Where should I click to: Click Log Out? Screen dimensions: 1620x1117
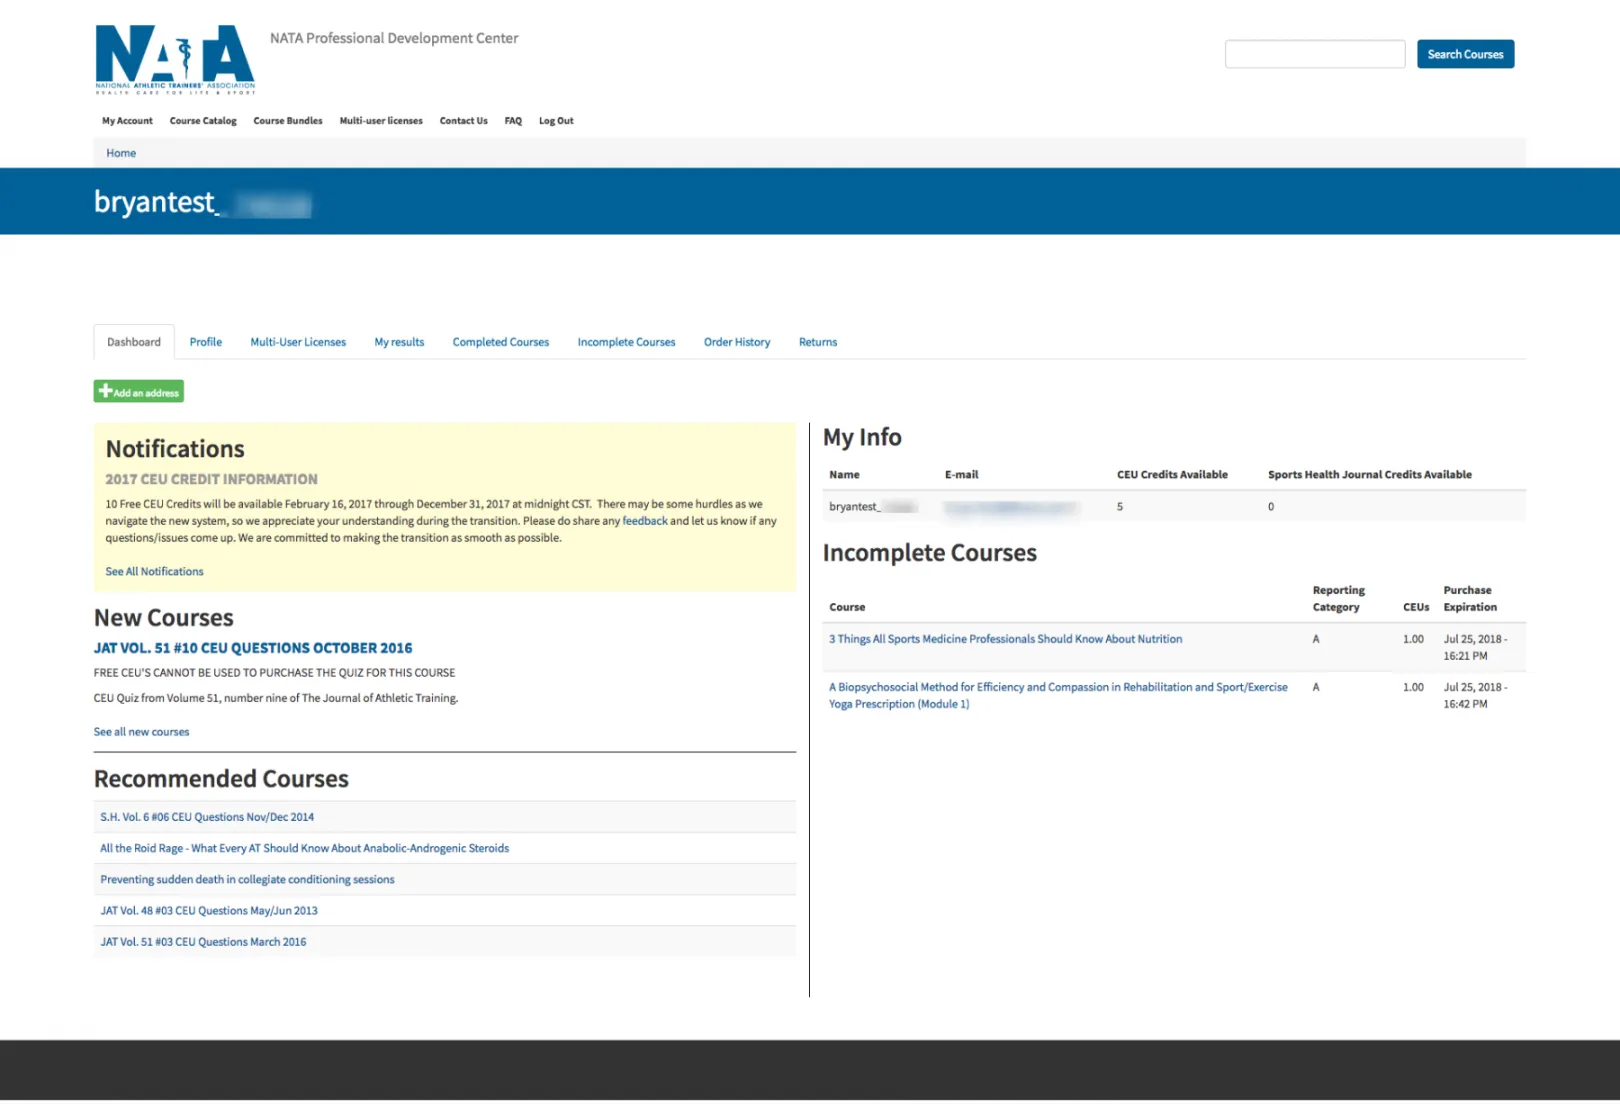[x=556, y=121]
